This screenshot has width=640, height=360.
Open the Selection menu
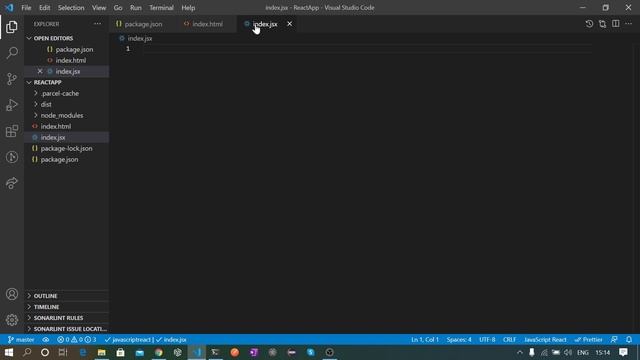point(71,8)
